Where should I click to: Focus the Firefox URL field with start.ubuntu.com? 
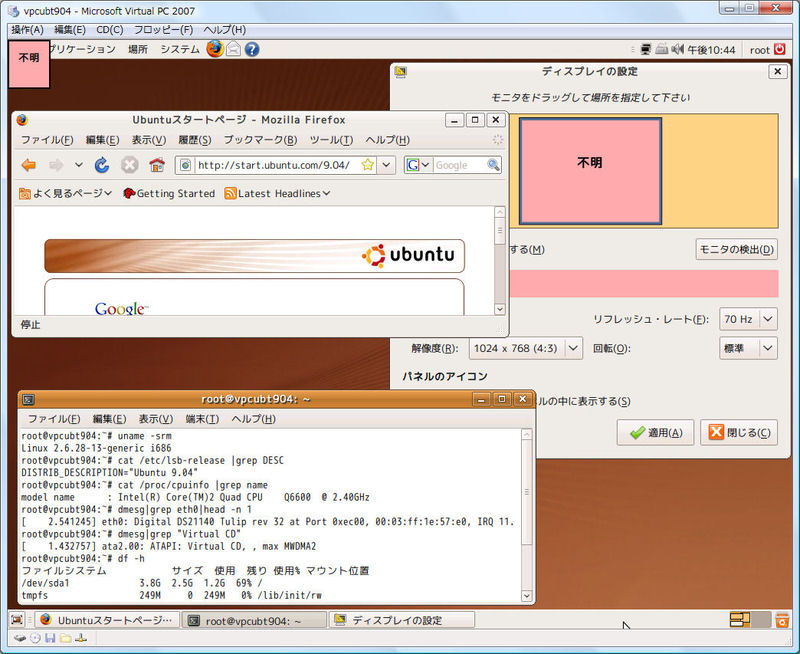[276, 165]
